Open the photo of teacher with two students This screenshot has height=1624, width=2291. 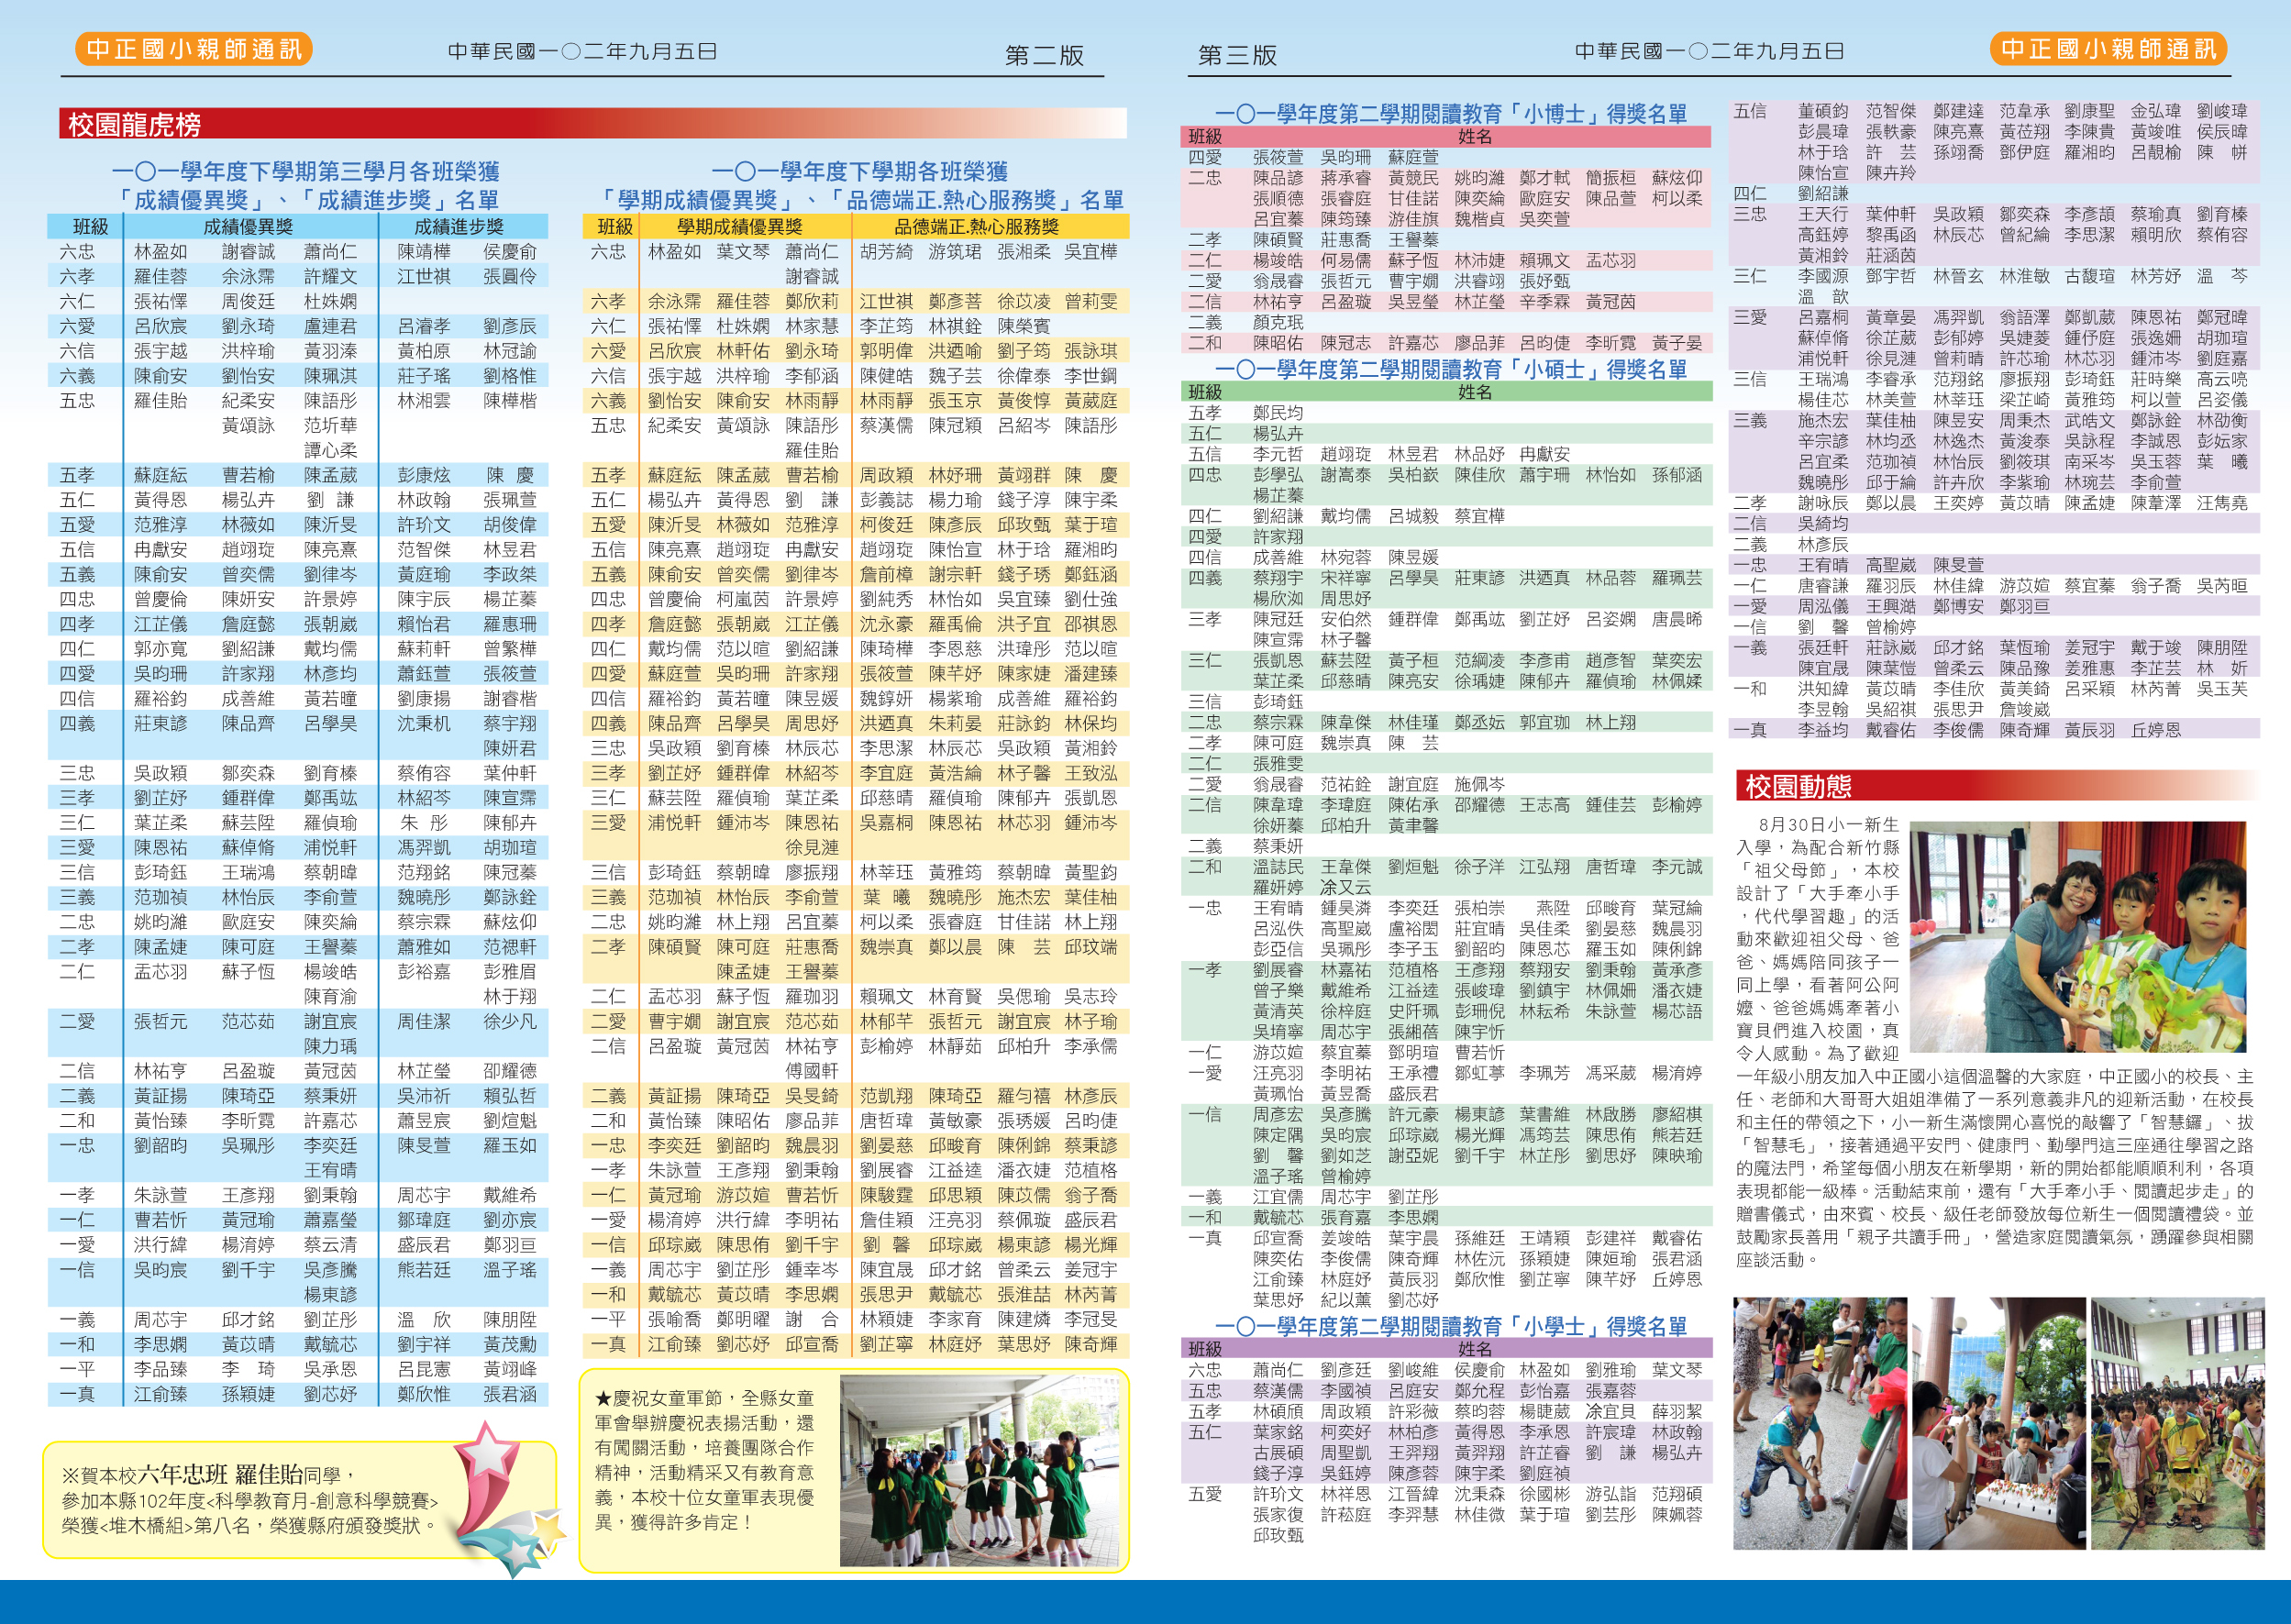pyautogui.click(x=2078, y=937)
